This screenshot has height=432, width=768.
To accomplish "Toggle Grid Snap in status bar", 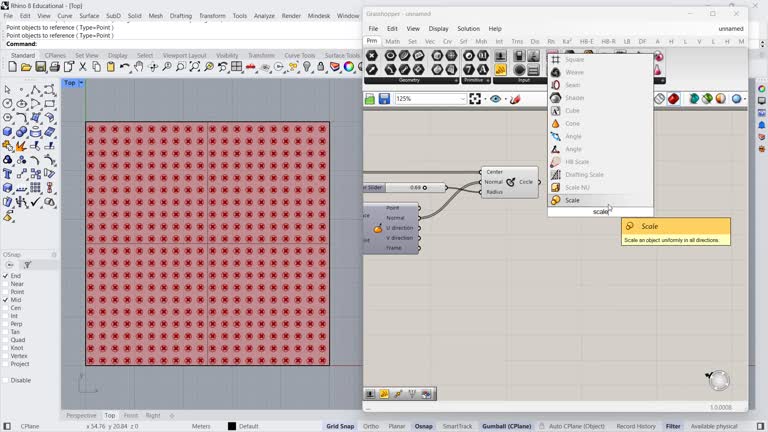I will [x=340, y=426].
